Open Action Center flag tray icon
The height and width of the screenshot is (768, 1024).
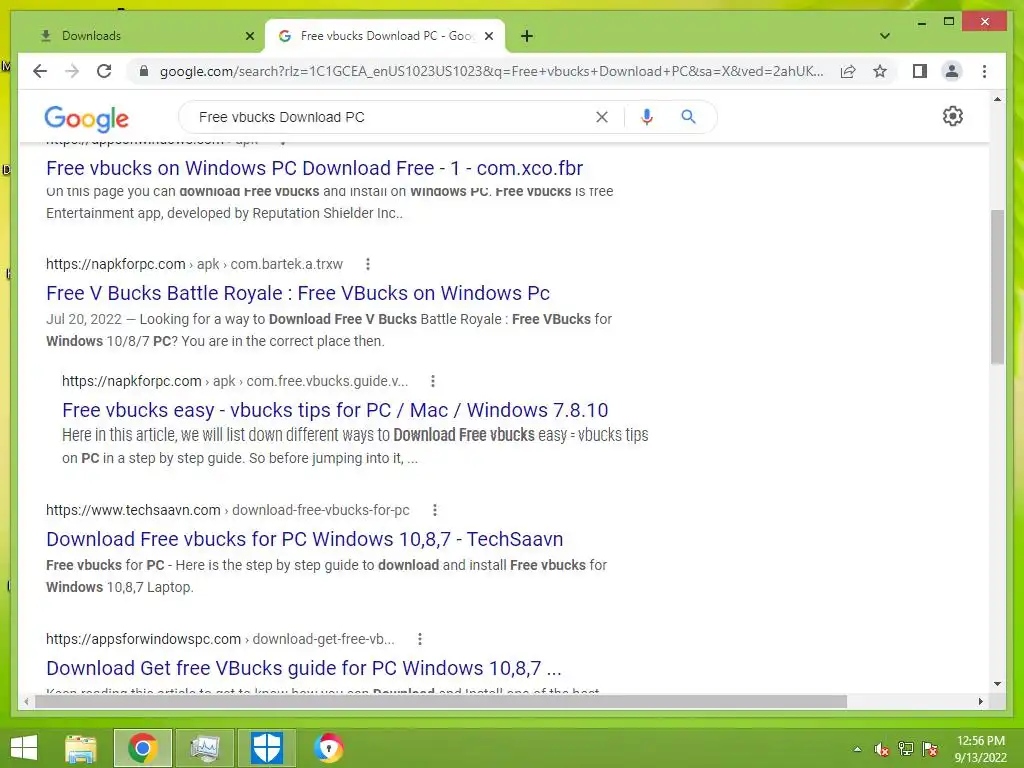point(930,749)
